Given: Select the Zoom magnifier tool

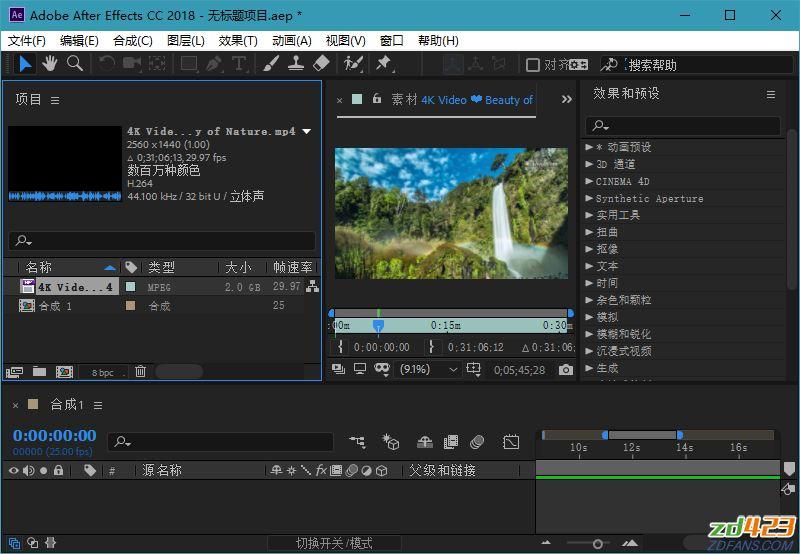Looking at the screenshot, I should coord(75,64).
